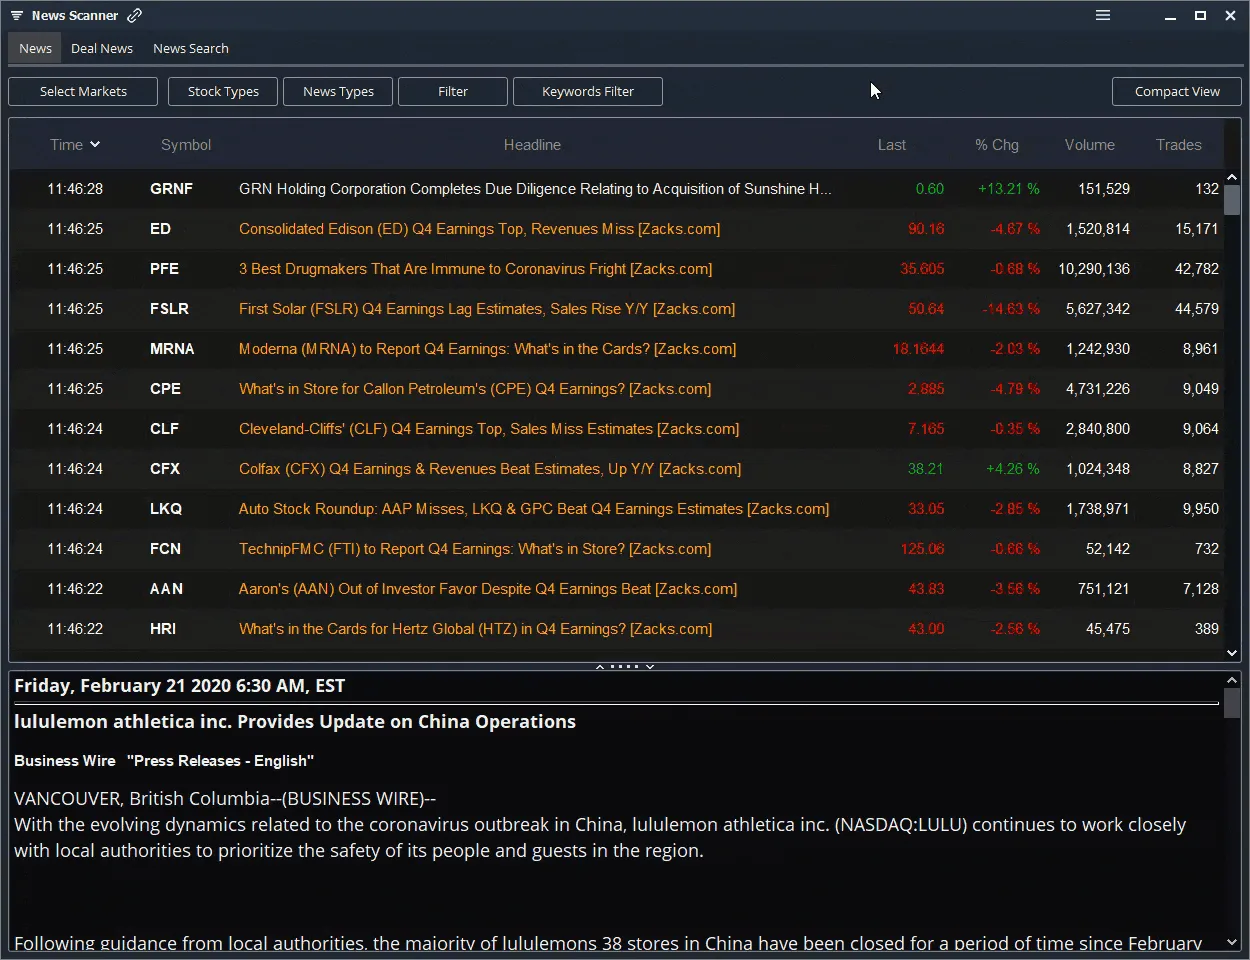The height and width of the screenshot is (960, 1250).
Task: Select the CFX symbol cell
Action: click(165, 469)
